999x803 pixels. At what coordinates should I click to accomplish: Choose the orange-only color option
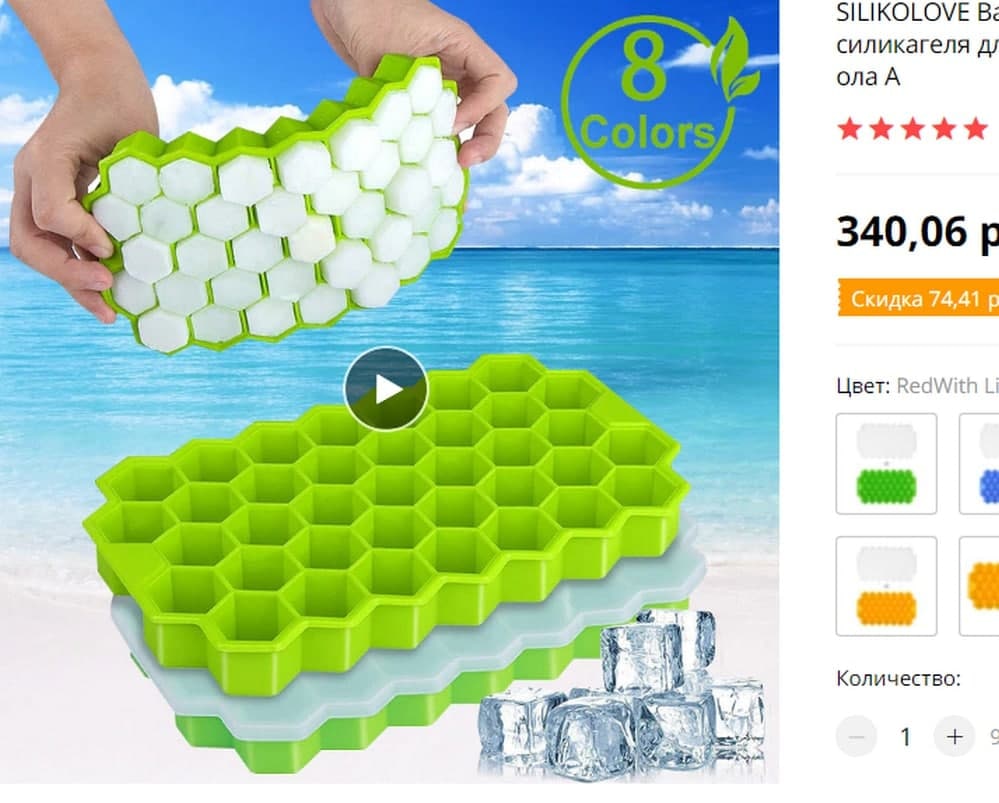(x=979, y=586)
